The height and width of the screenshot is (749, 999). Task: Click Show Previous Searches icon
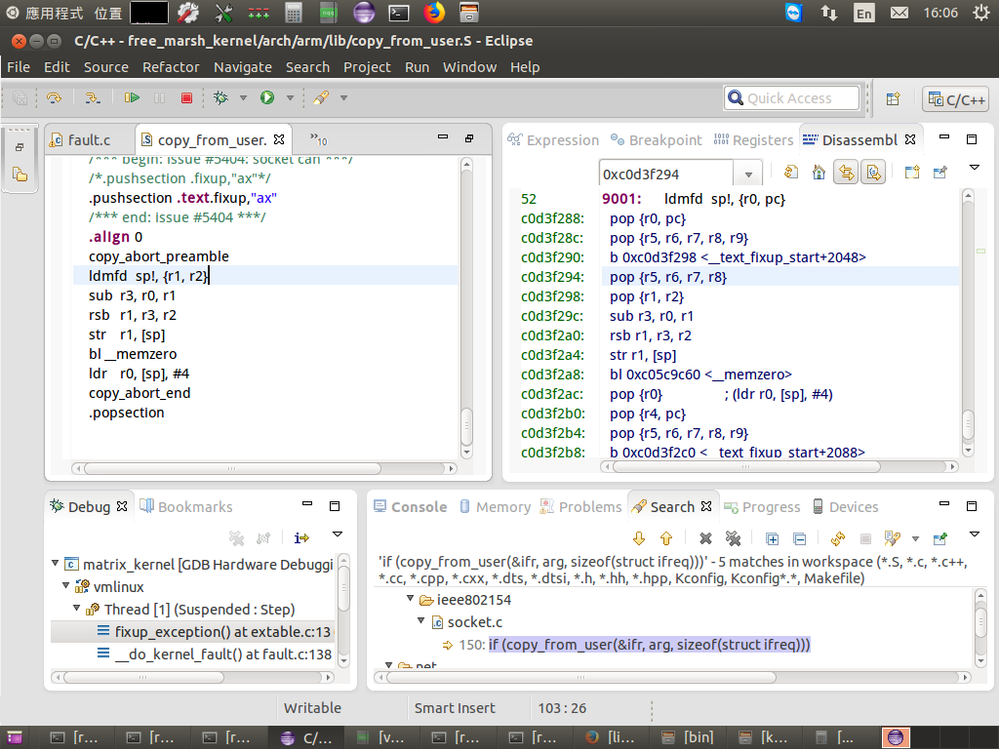(x=893, y=539)
